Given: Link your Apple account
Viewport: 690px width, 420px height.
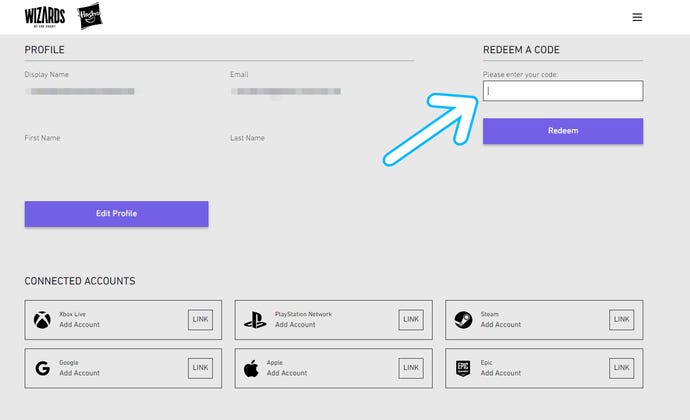Looking at the screenshot, I should (411, 368).
